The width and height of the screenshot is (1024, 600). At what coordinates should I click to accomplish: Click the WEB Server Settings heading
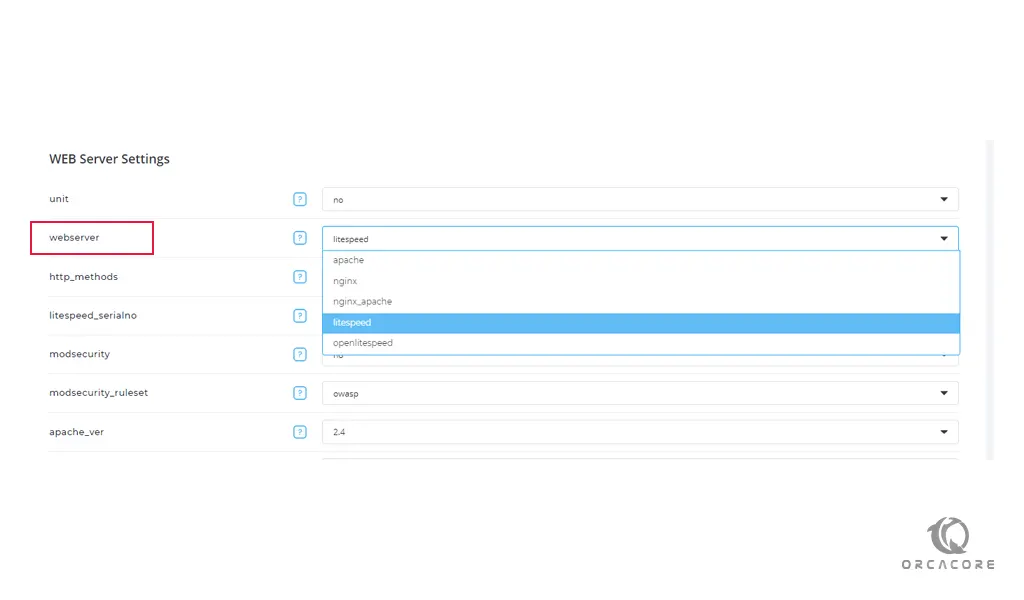[x=109, y=159]
